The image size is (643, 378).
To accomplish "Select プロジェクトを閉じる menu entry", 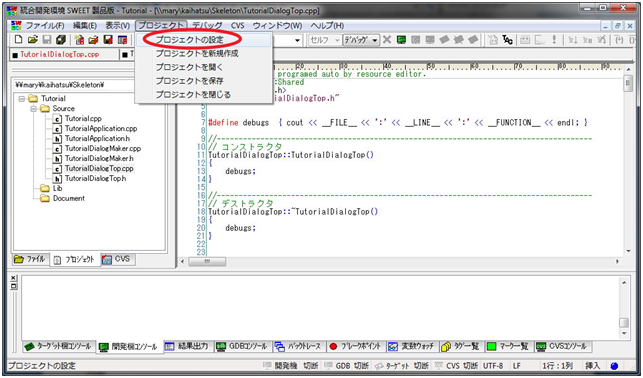I will (204, 95).
